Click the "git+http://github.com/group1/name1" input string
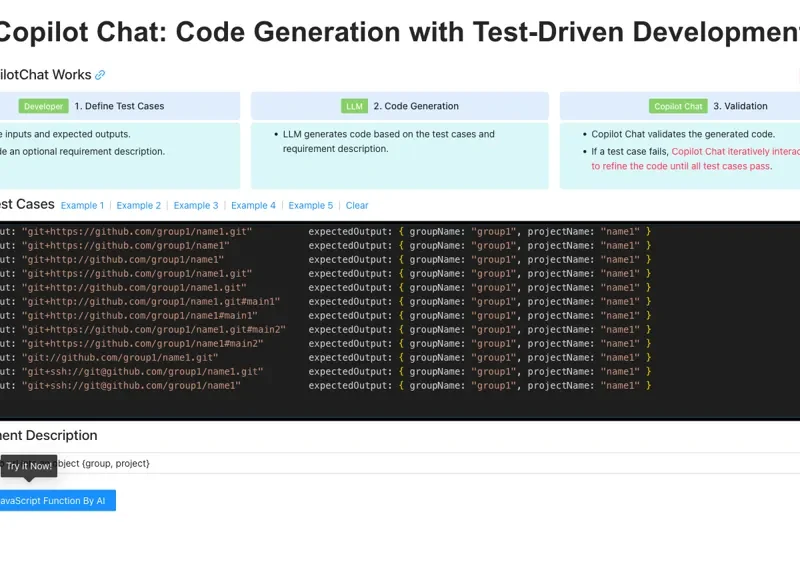This screenshot has height=576, width=800. (x=123, y=260)
